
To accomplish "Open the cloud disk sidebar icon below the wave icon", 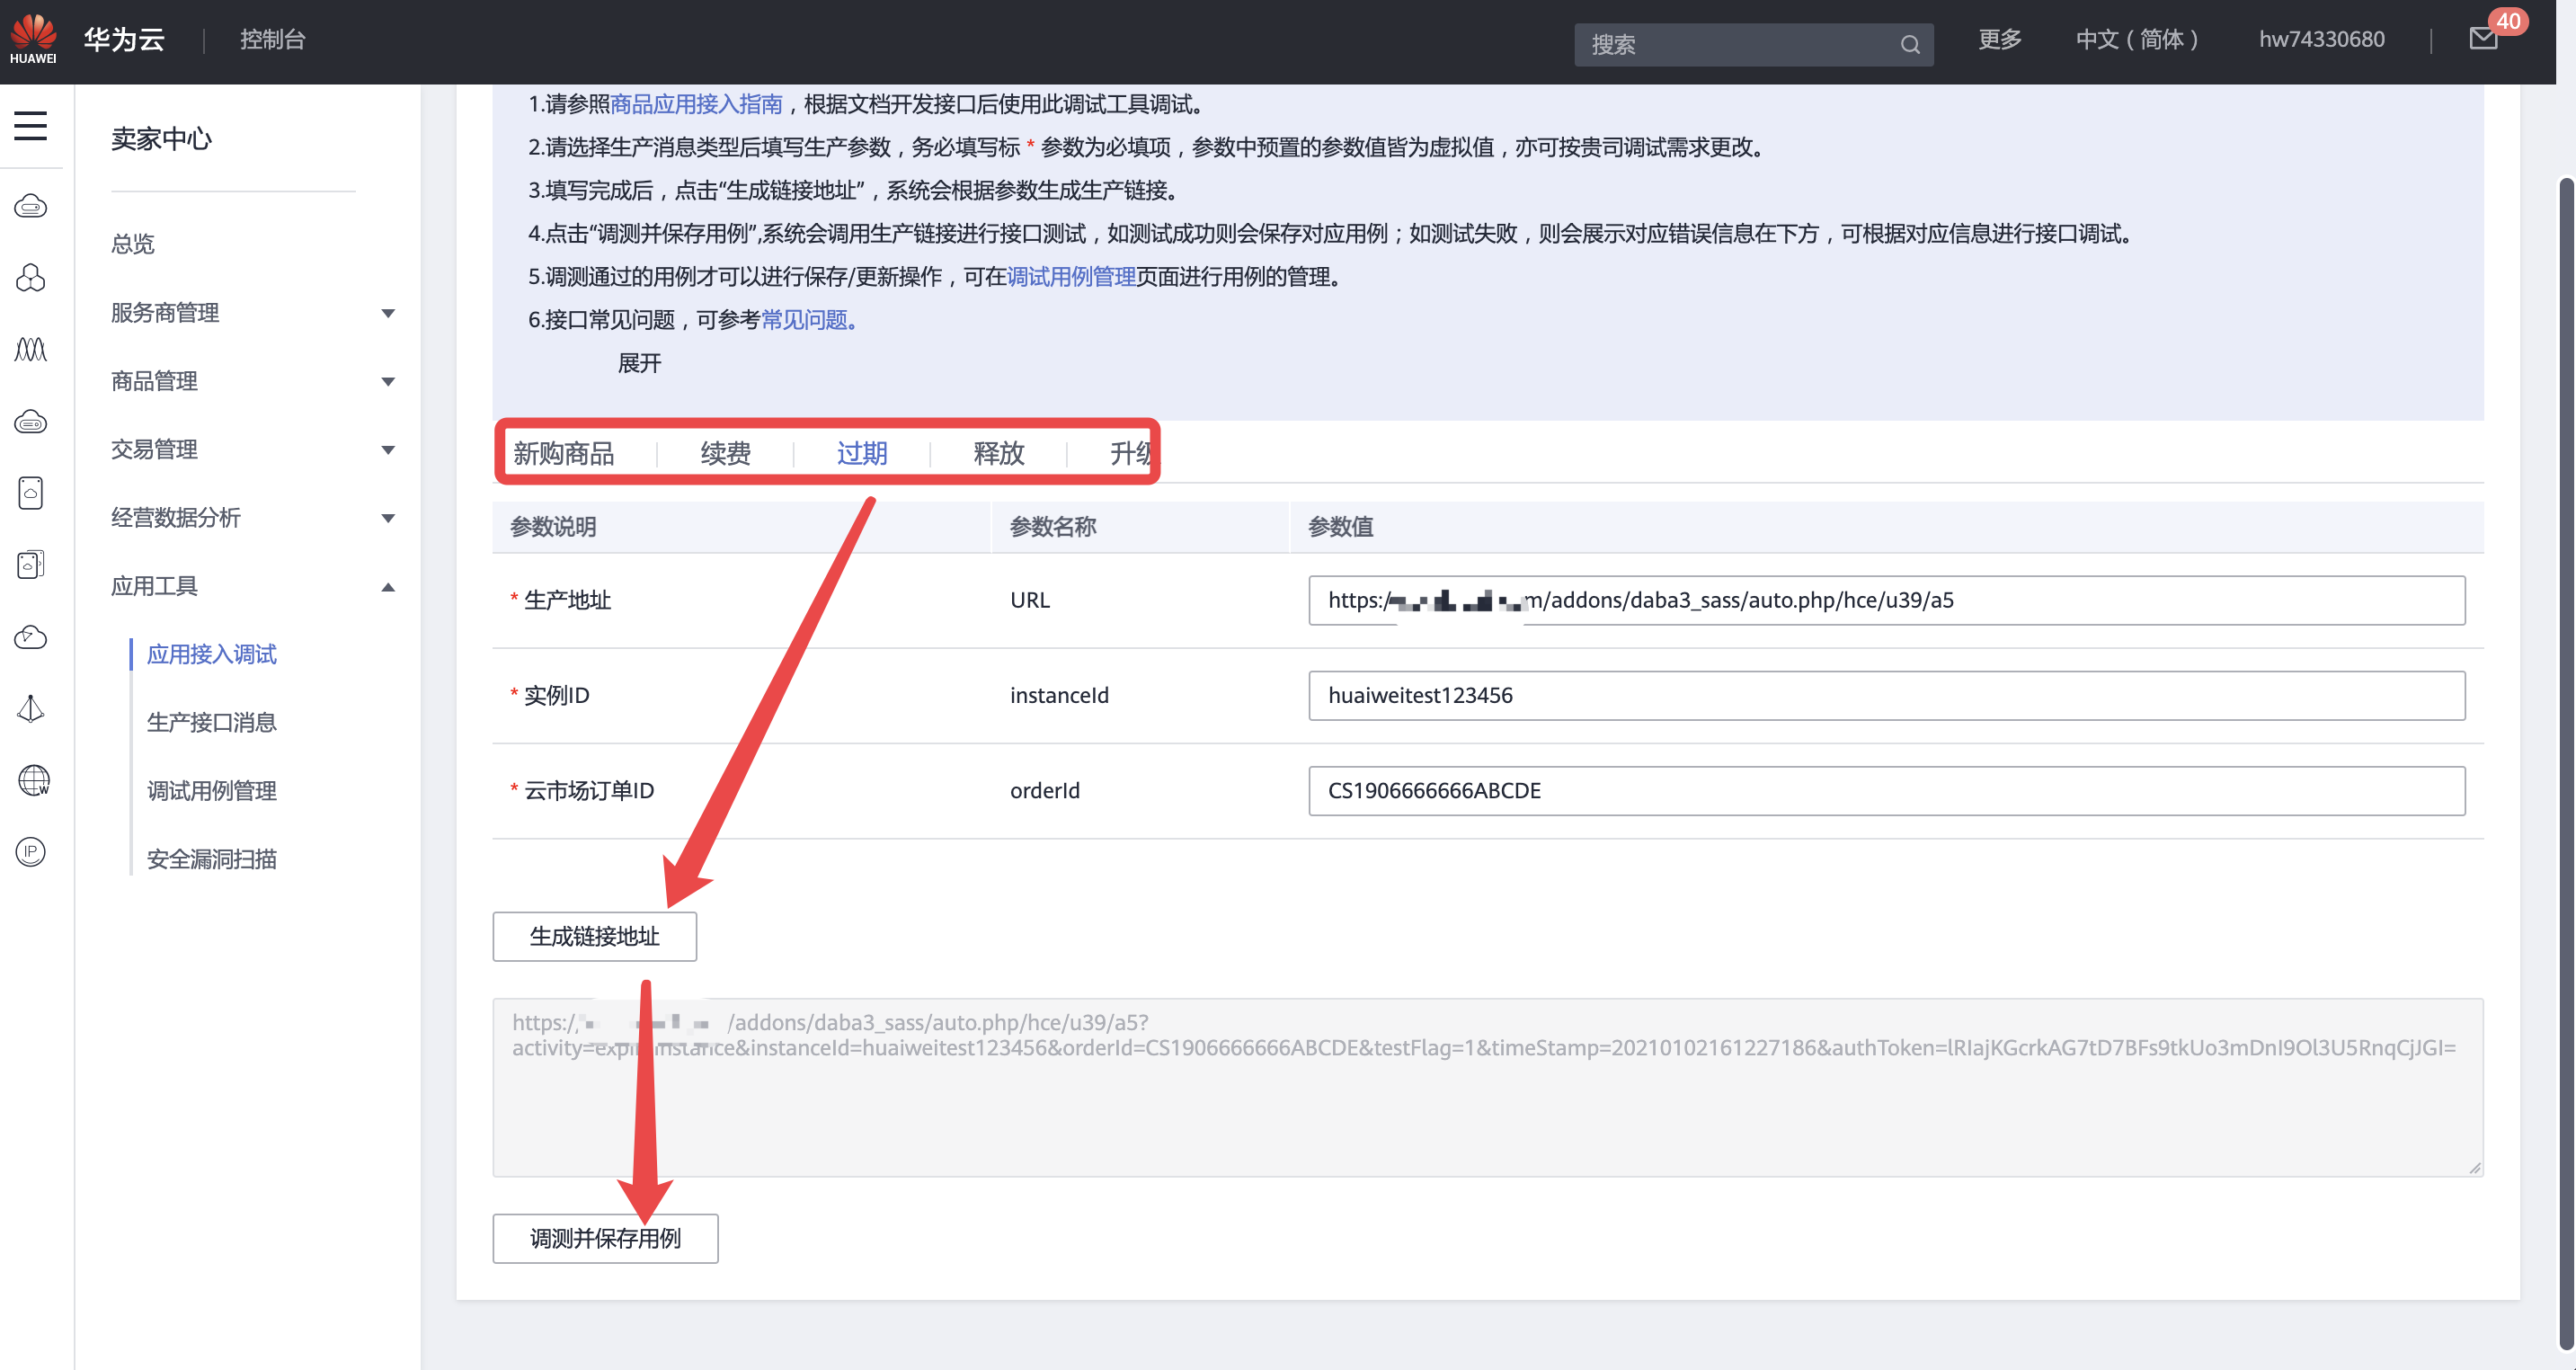I will [x=31, y=422].
